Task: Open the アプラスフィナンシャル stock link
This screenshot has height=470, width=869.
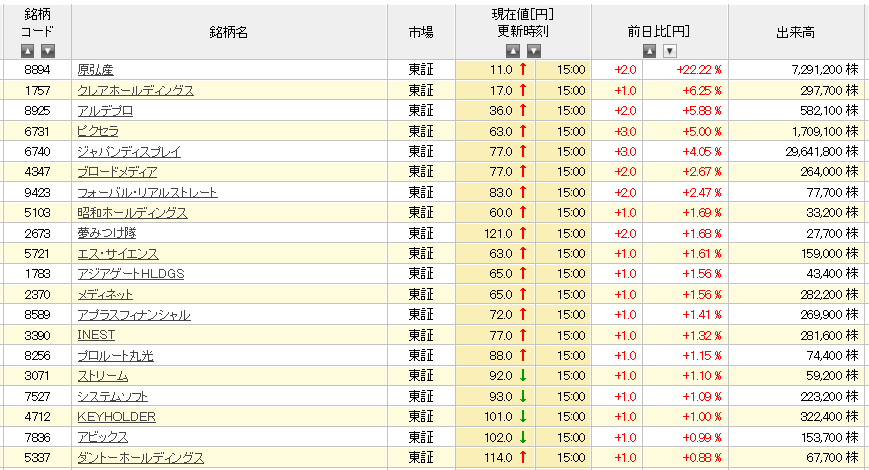Action: pos(134,315)
